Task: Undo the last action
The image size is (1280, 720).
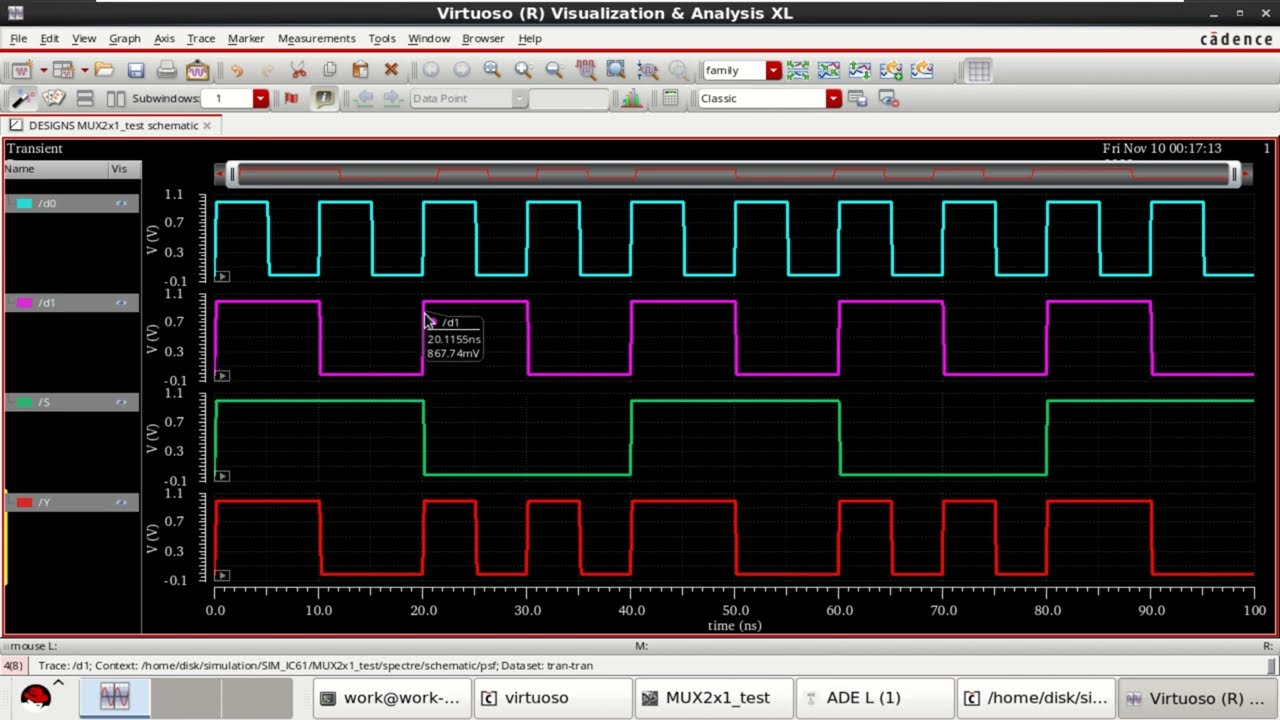Action: (236, 70)
